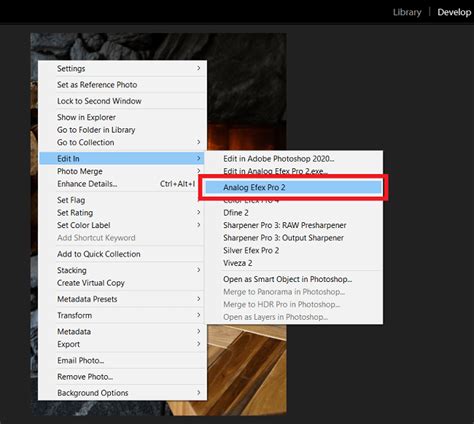Viewport: 474px width, 424px height.
Task: Open the Metadata Presets submenu
Action: pos(122,299)
